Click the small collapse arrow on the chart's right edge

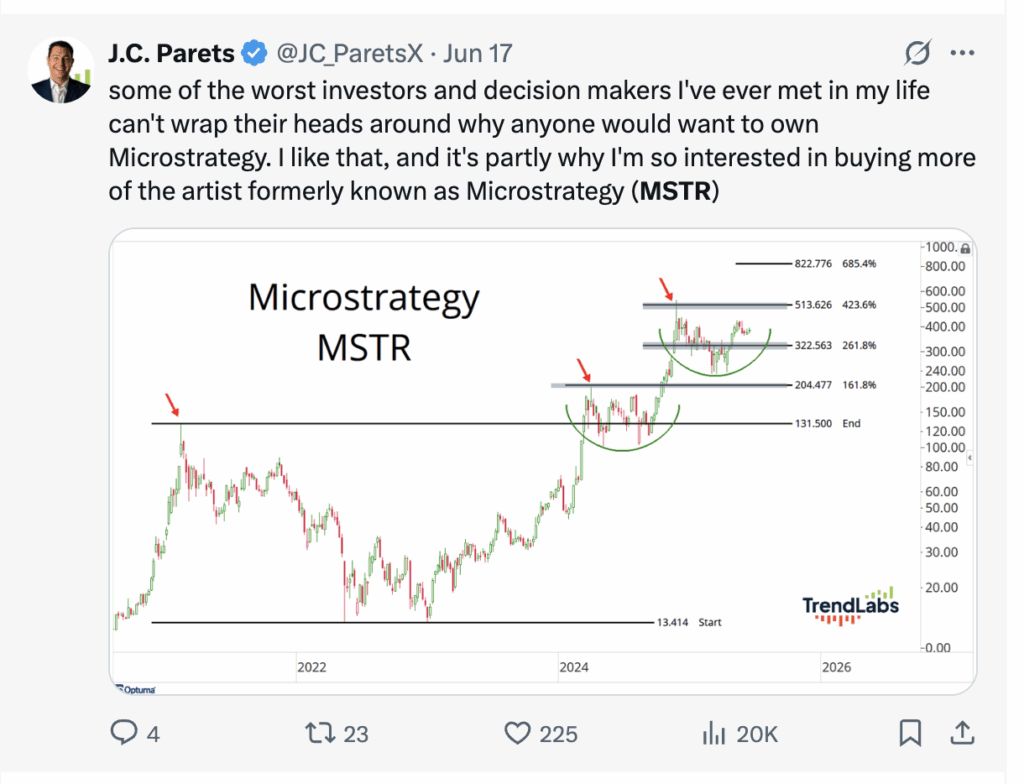[970, 458]
